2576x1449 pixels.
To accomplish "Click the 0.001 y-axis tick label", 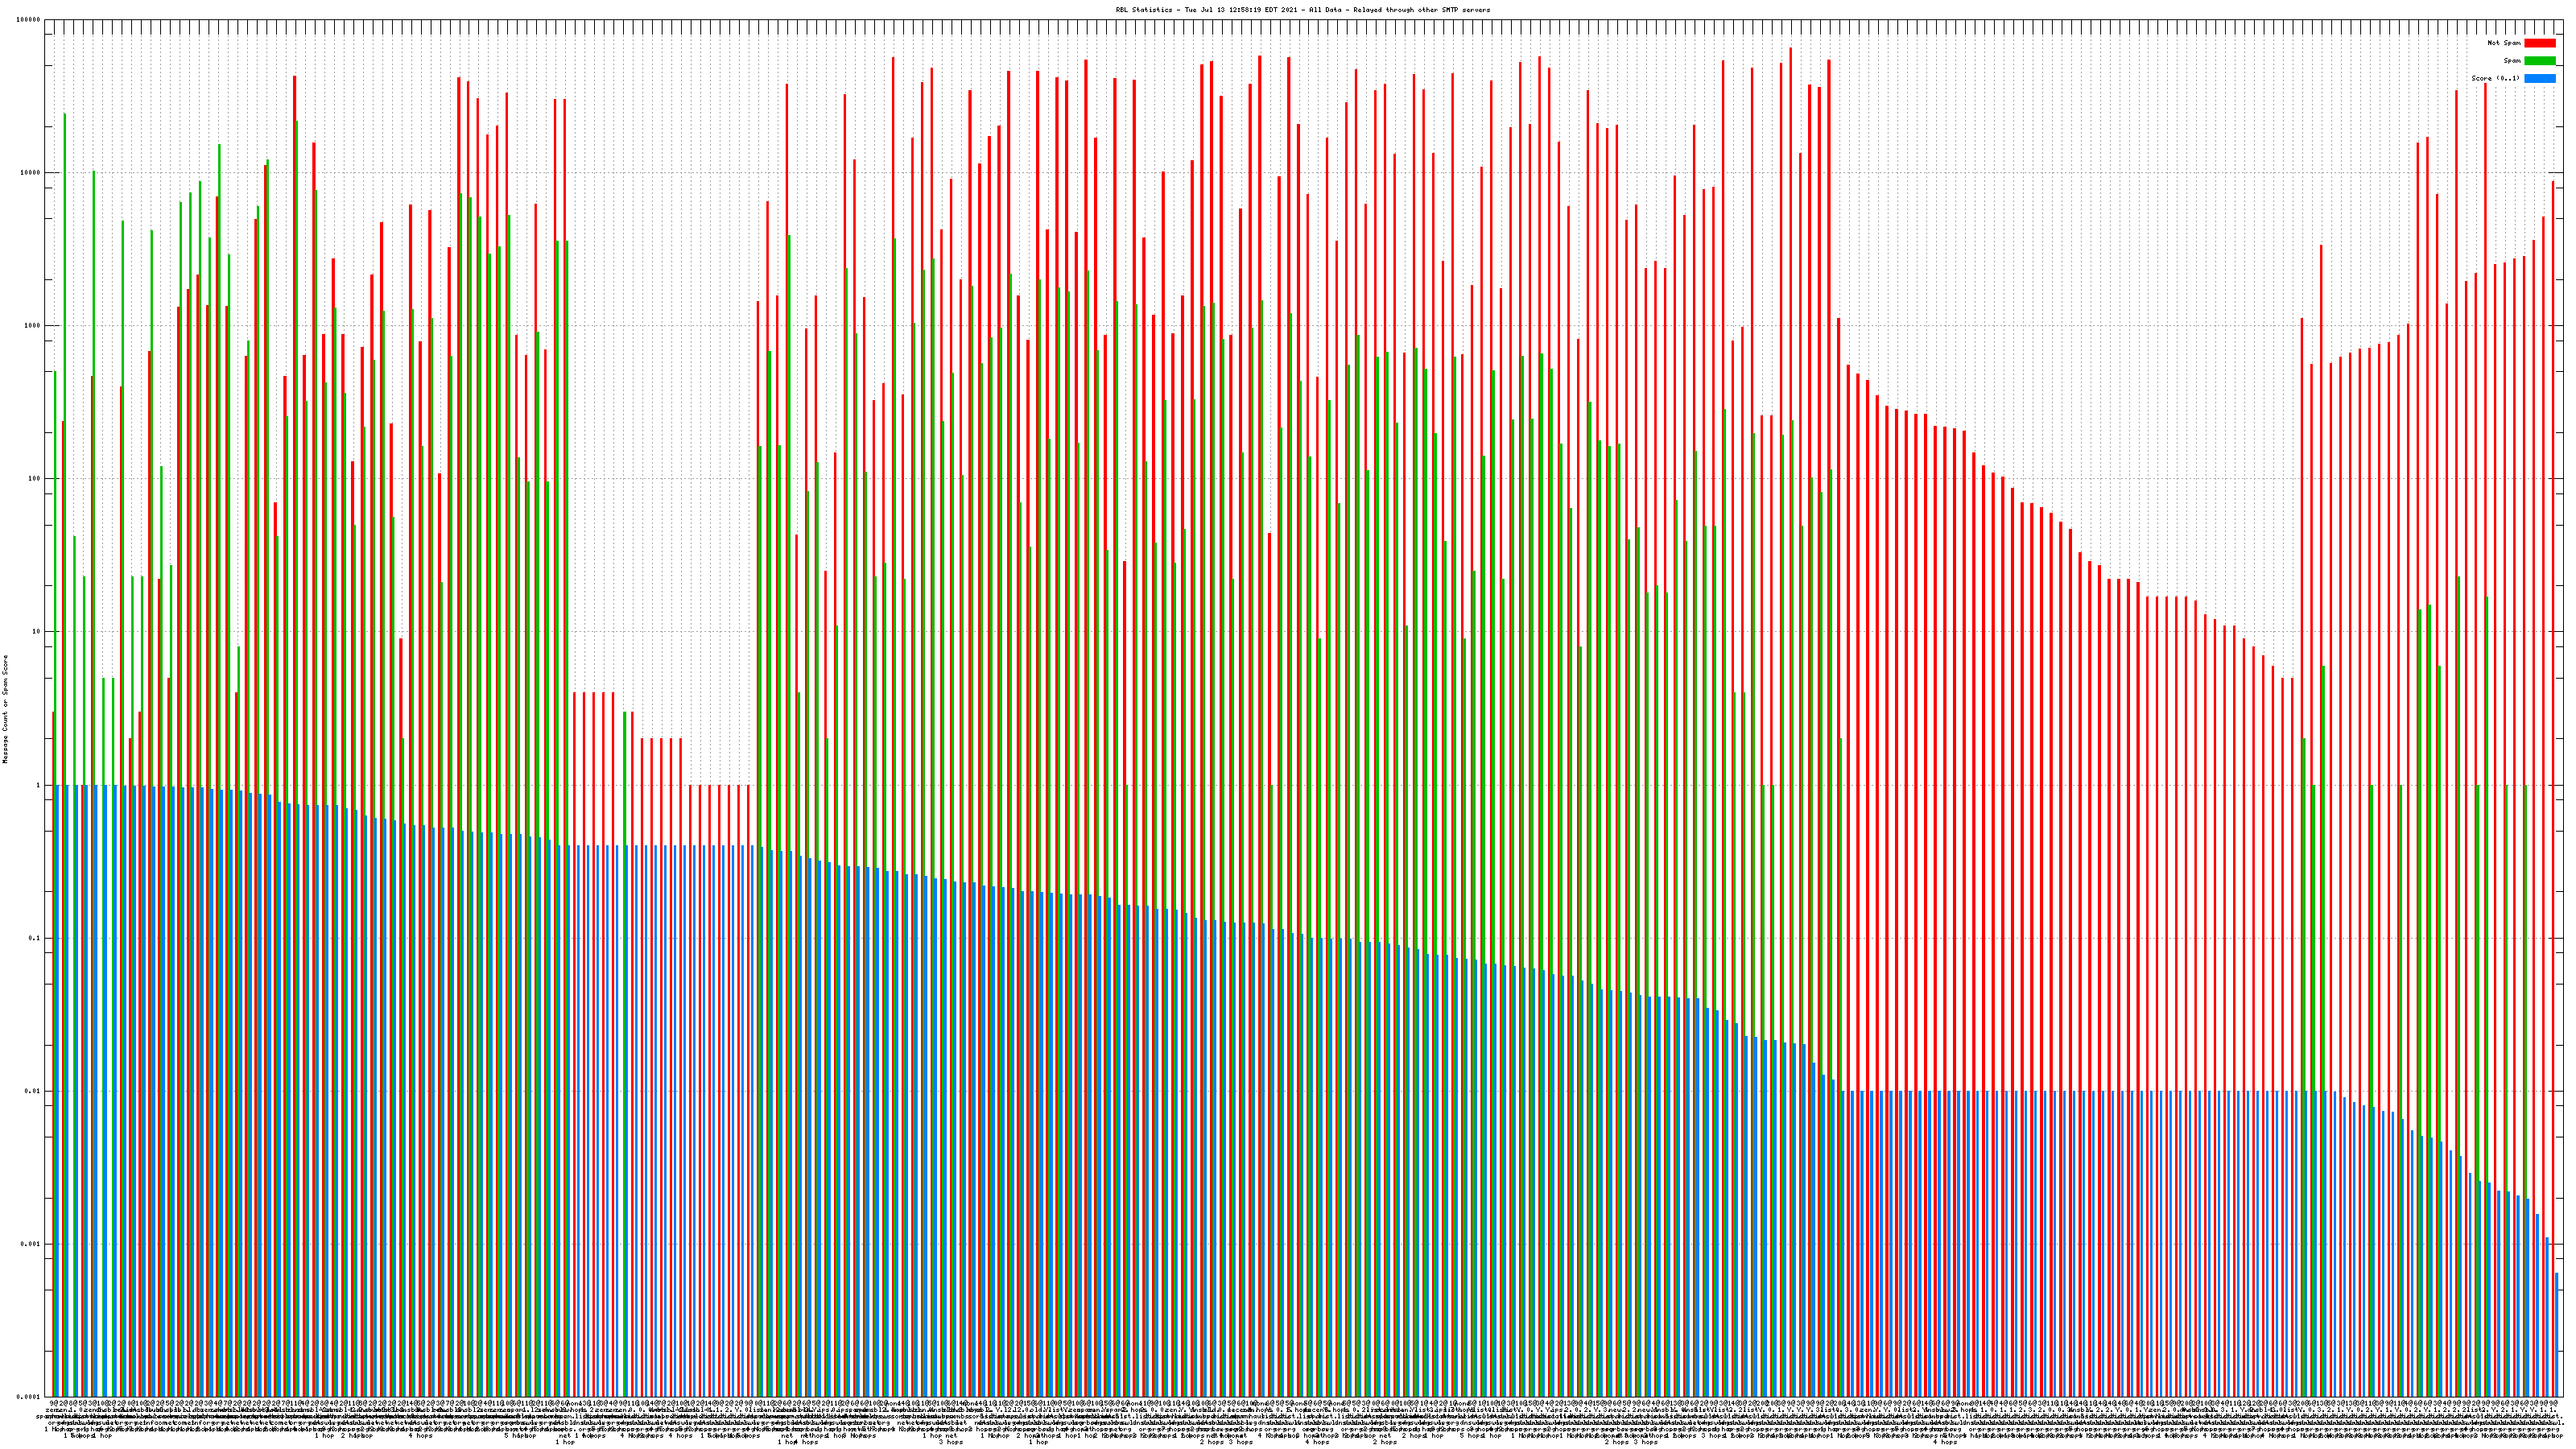I will tap(31, 1244).
